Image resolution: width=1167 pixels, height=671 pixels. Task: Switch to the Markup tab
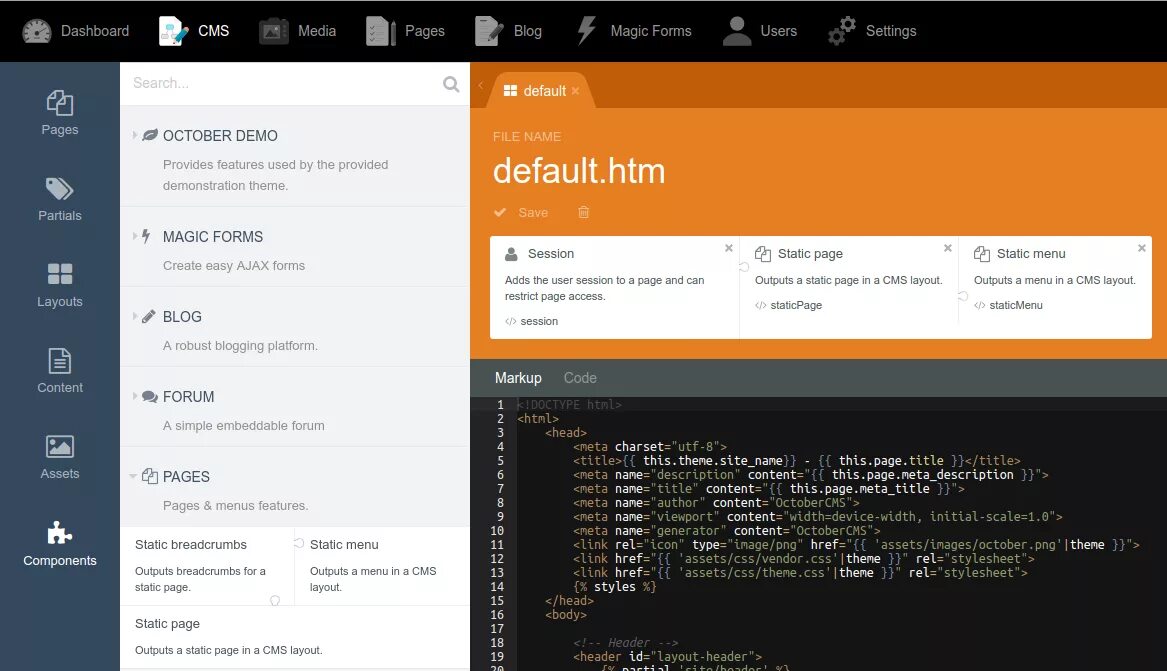pyautogui.click(x=518, y=378)
